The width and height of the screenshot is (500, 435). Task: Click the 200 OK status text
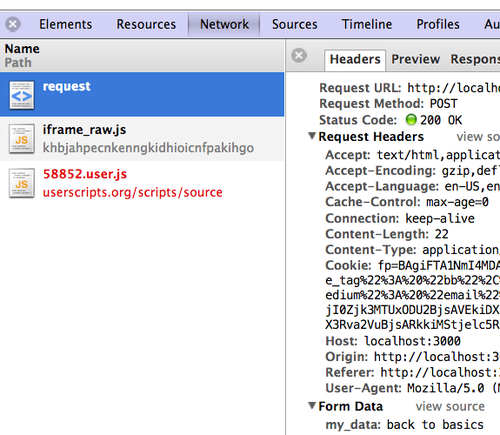441,120
